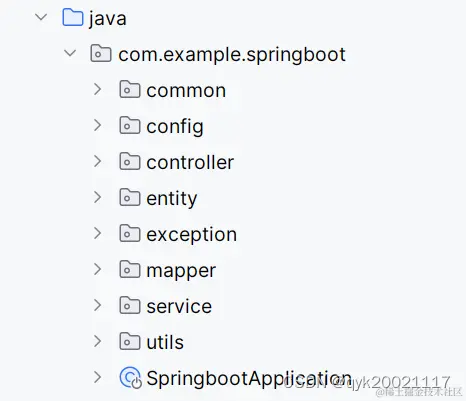
Task: Expand the entity package chevron
Action: pos(98,197)
